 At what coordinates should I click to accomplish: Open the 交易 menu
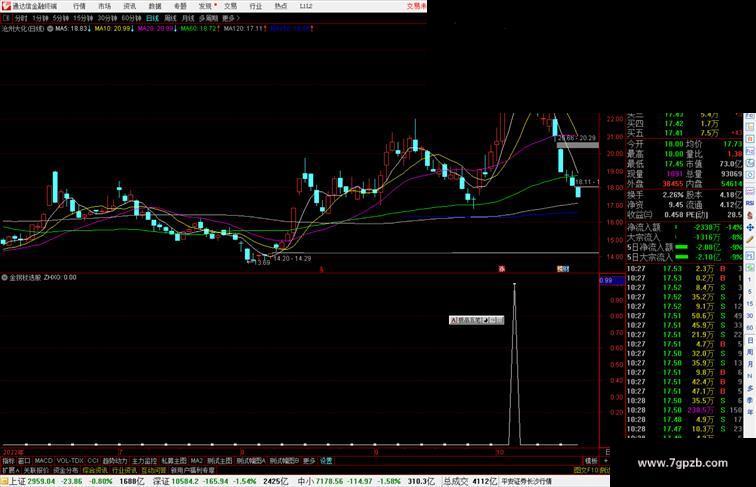coord(230,6)
